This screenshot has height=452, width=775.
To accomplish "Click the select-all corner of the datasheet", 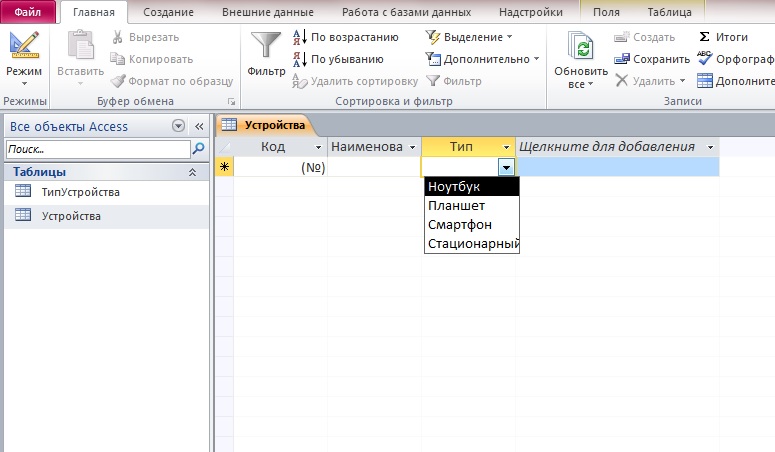I will coord(224,147).
